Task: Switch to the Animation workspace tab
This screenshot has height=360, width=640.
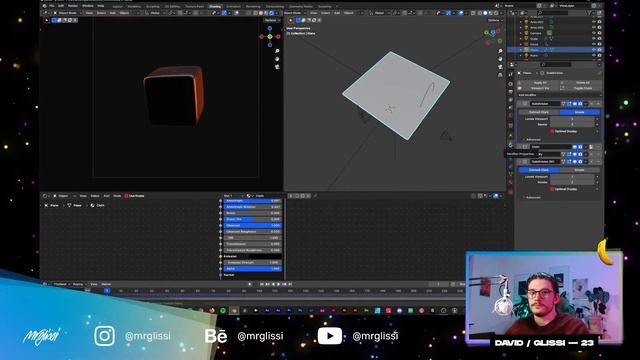Action: pyautogui.click(x=233, y=7)
